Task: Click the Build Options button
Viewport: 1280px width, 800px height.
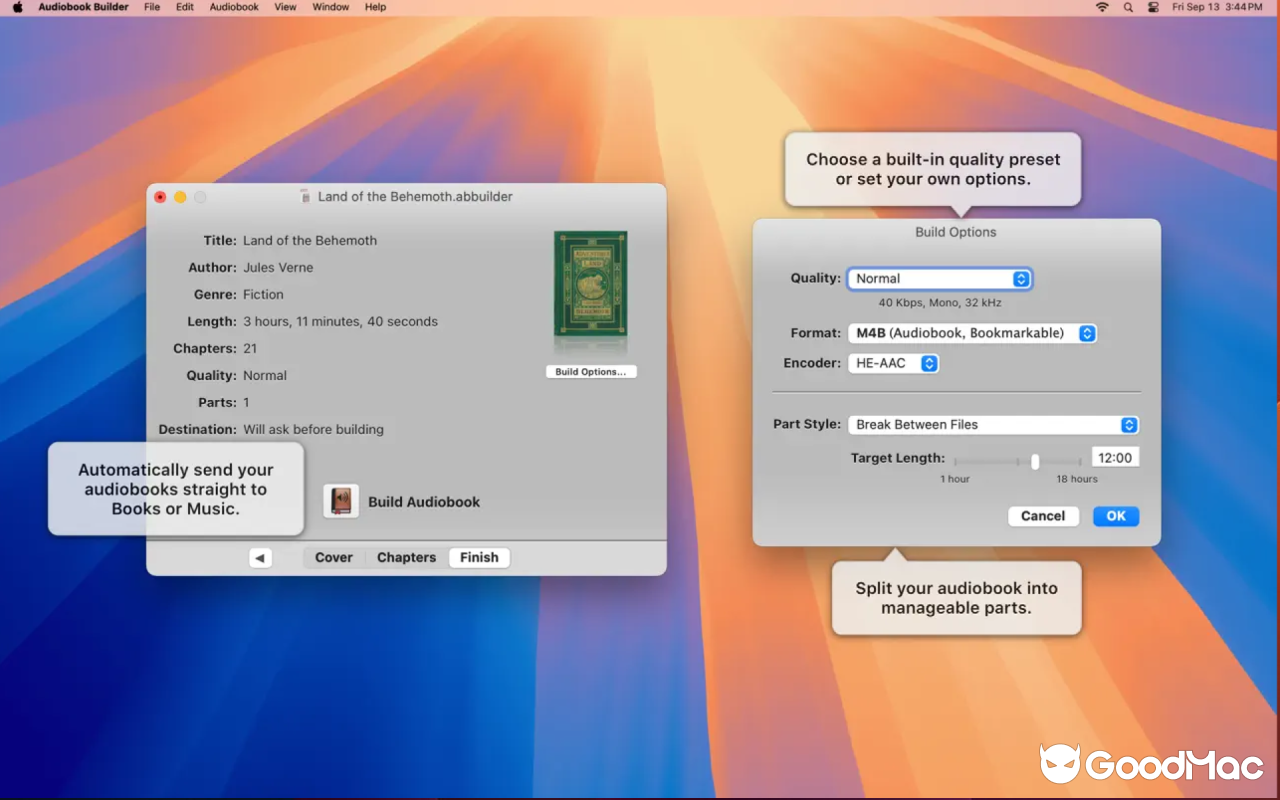Action: click(591, 371)
